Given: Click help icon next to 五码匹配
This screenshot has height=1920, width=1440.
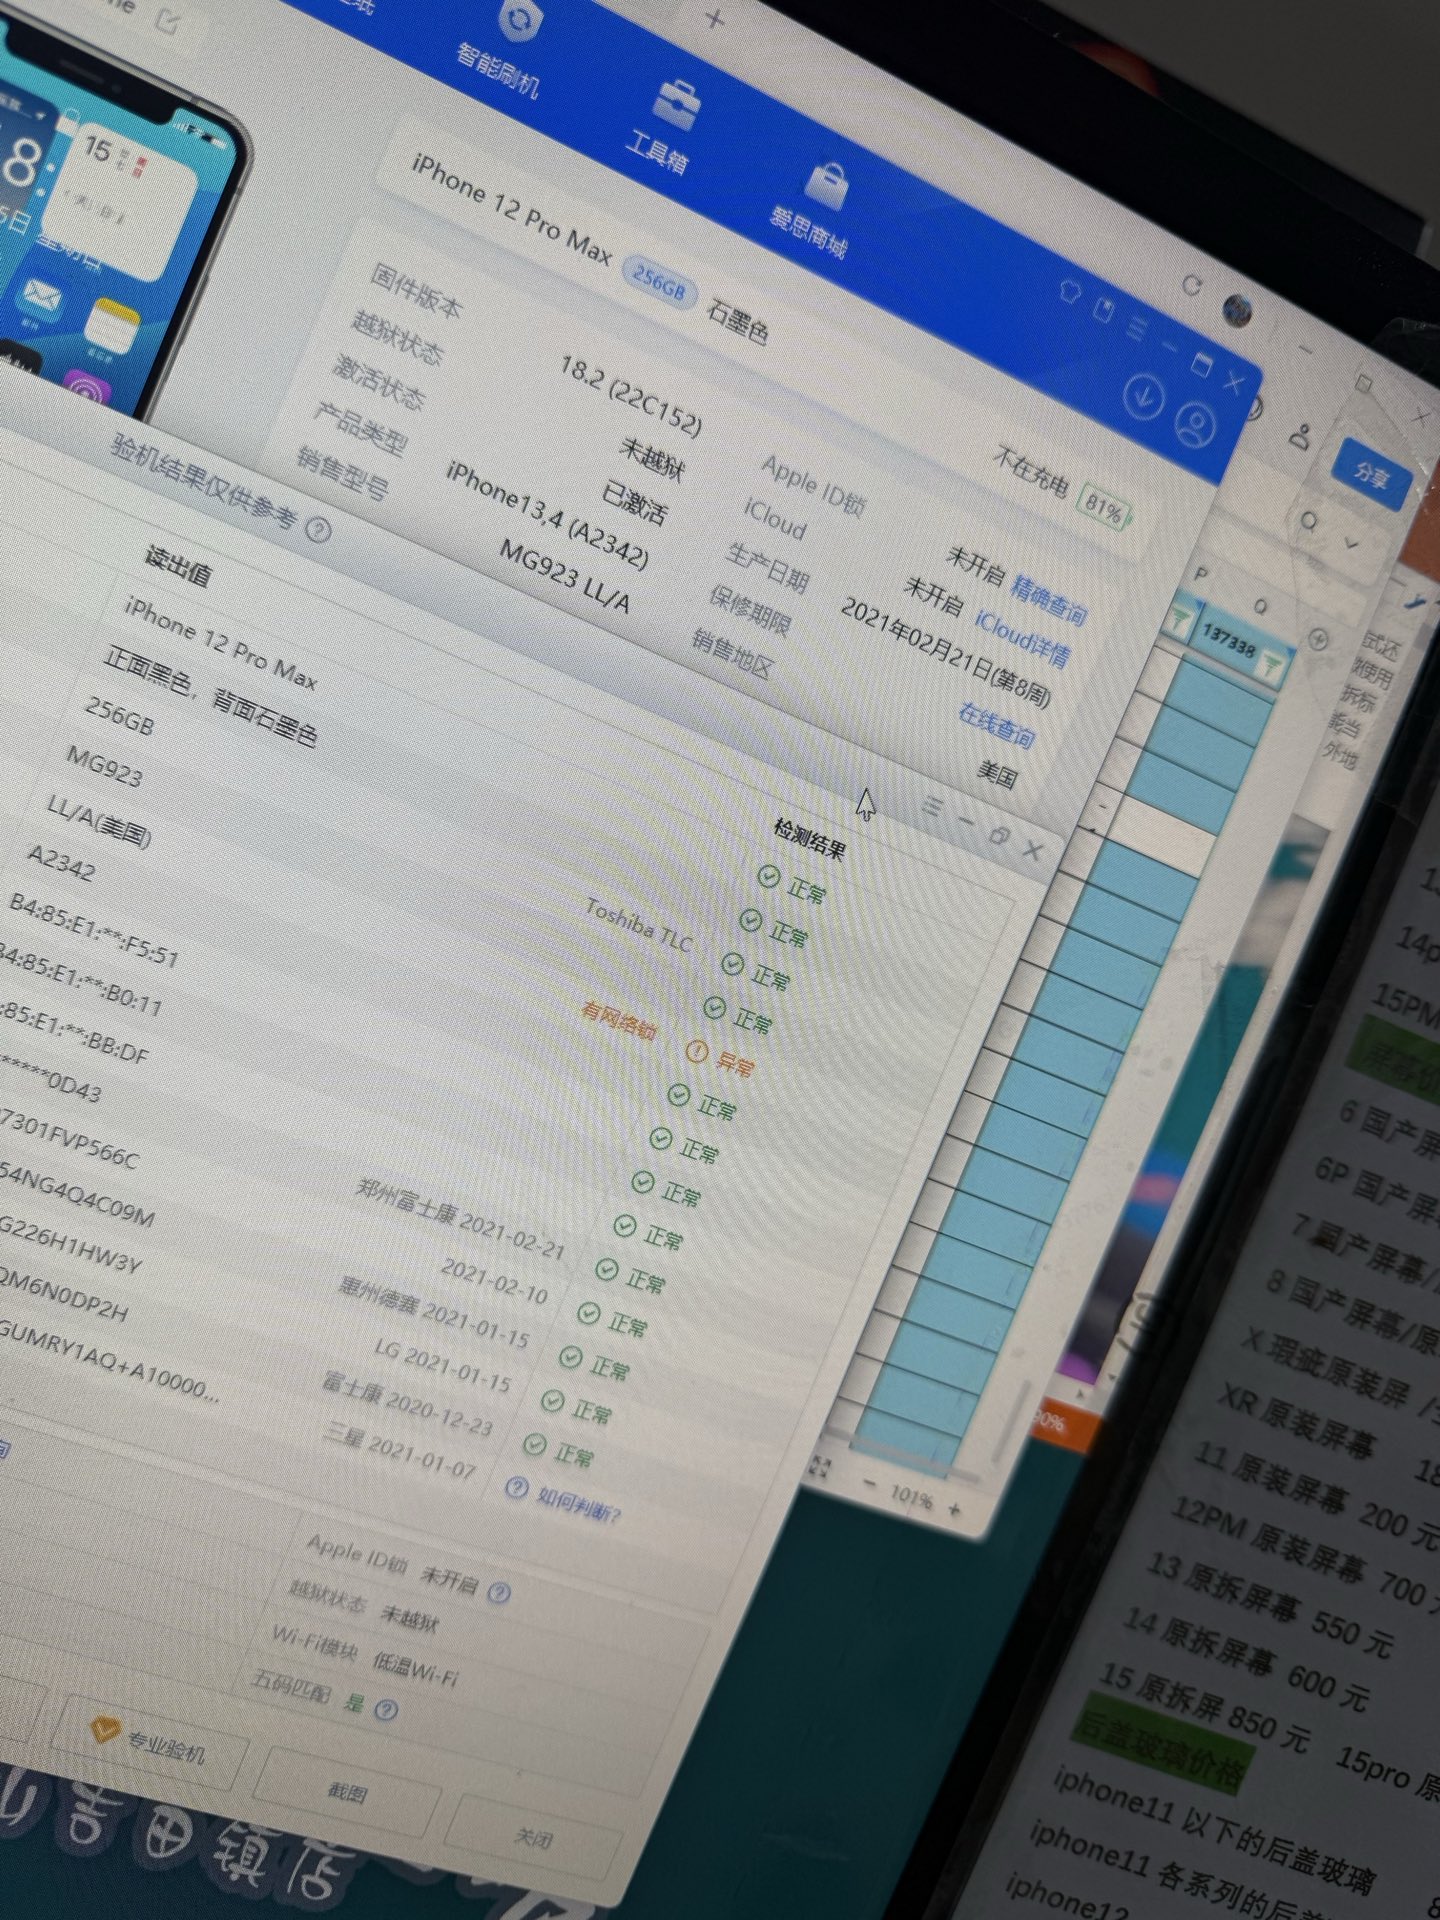Looking at the screenshot, I should [x=385, y=1710].
